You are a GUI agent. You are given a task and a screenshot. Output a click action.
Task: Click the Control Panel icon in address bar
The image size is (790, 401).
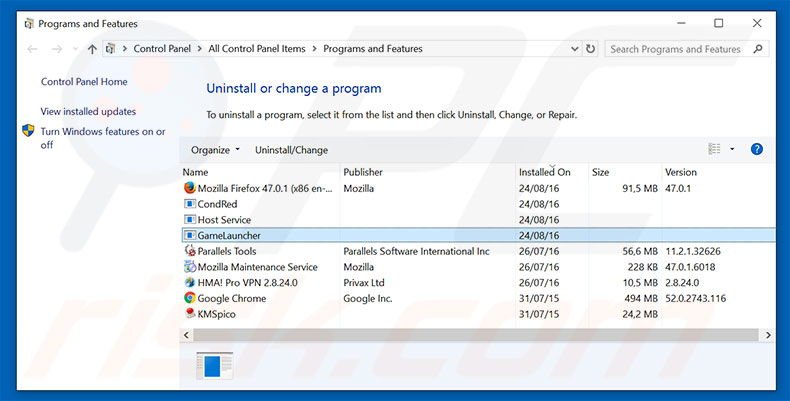click(x=110, y=49)
